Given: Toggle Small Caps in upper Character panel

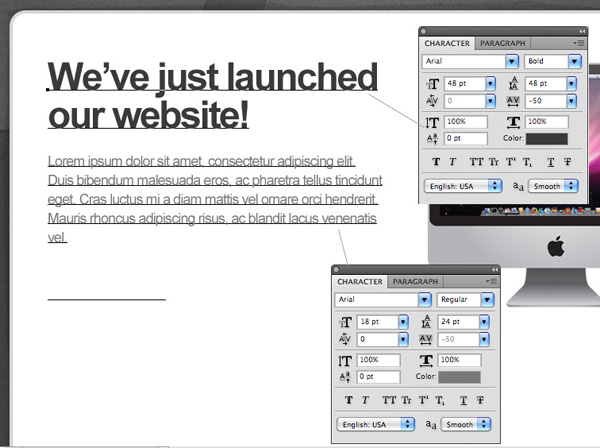Looking at the screenshot, I should click(x=494, y=162).
